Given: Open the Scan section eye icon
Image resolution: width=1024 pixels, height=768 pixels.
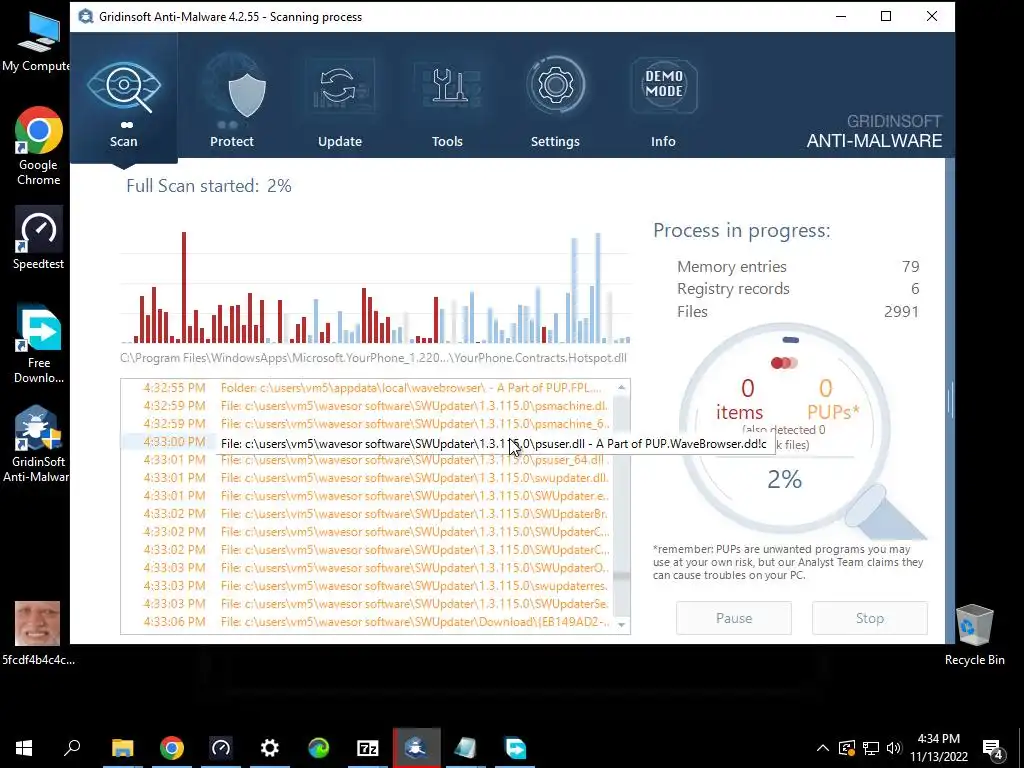Looking at the screenshot, I should coord(124,86).
